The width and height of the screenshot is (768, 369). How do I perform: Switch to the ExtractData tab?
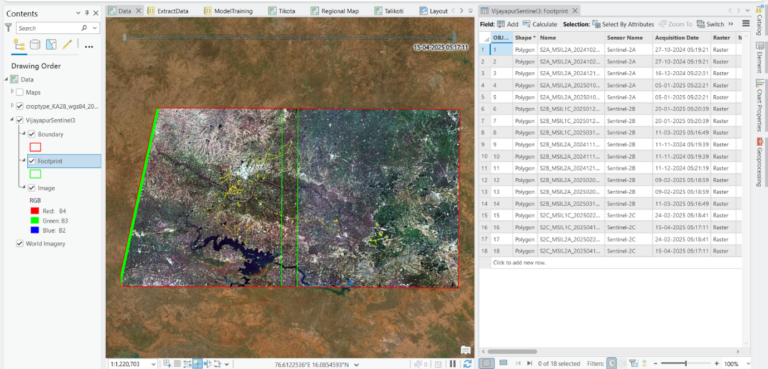(167, 10)
